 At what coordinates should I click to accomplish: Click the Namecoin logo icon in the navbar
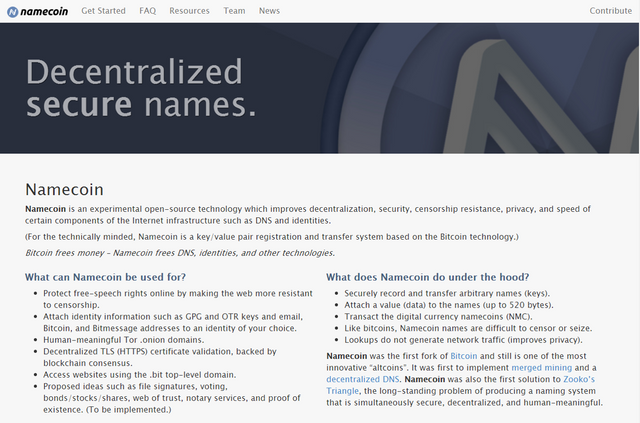tap(13, 11)
